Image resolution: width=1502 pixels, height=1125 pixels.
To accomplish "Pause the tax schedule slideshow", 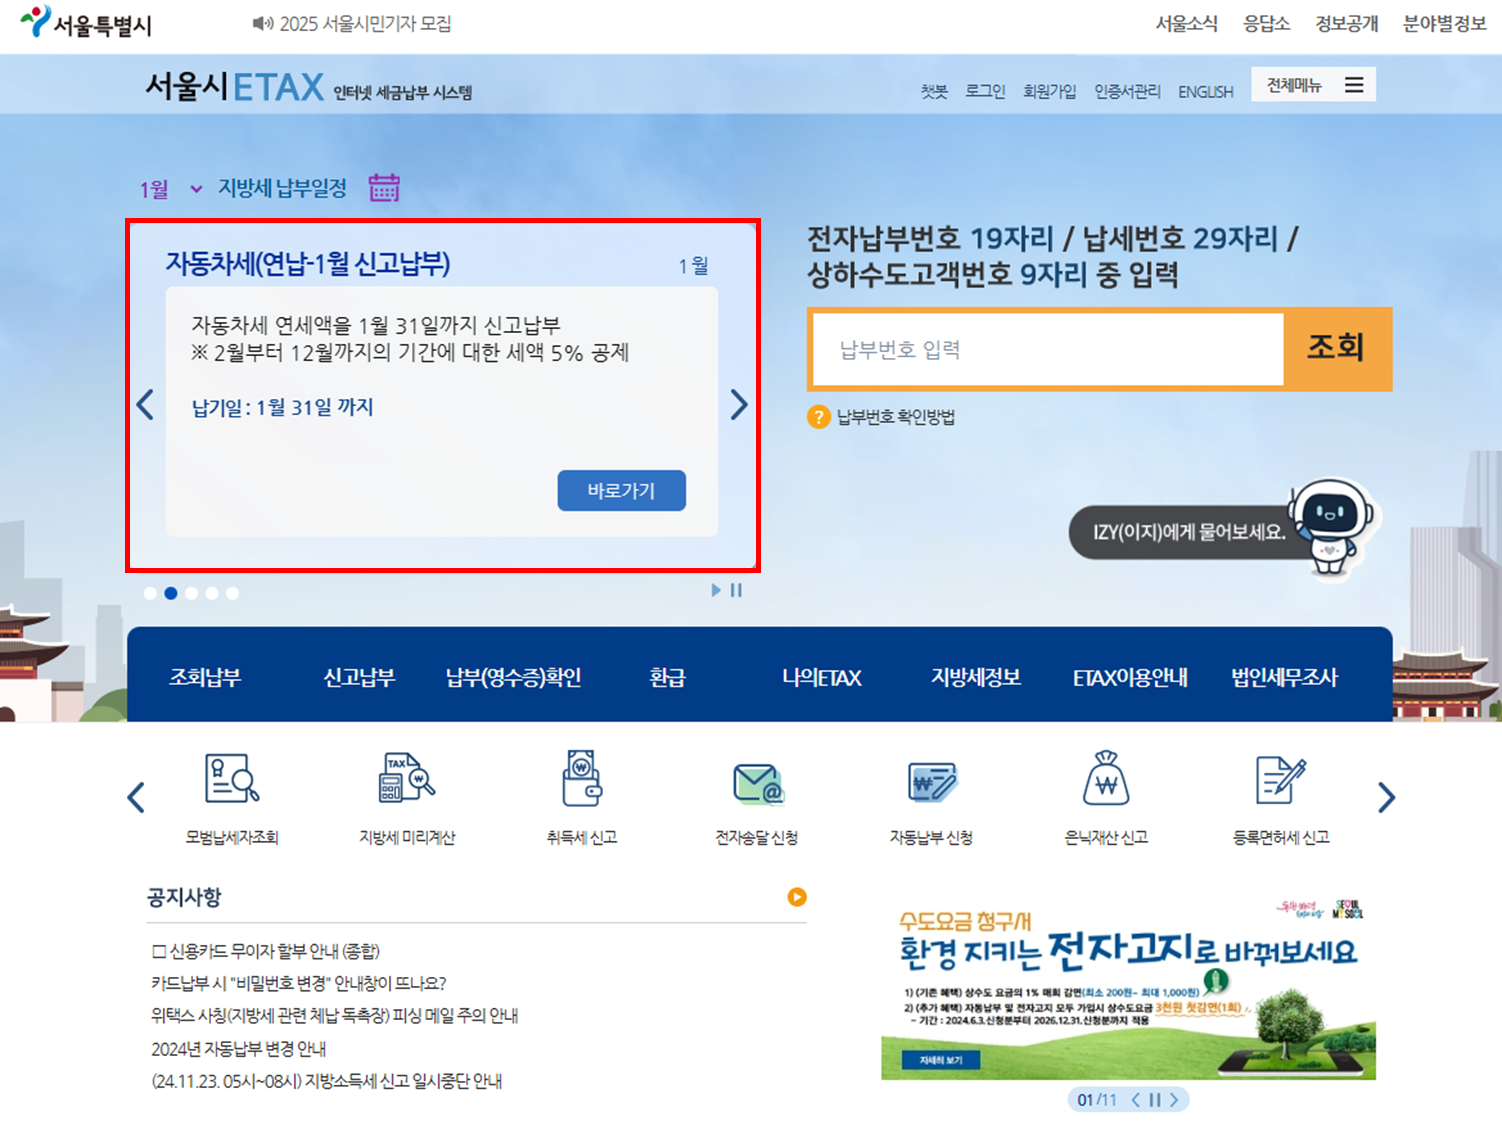I will 736,590.
